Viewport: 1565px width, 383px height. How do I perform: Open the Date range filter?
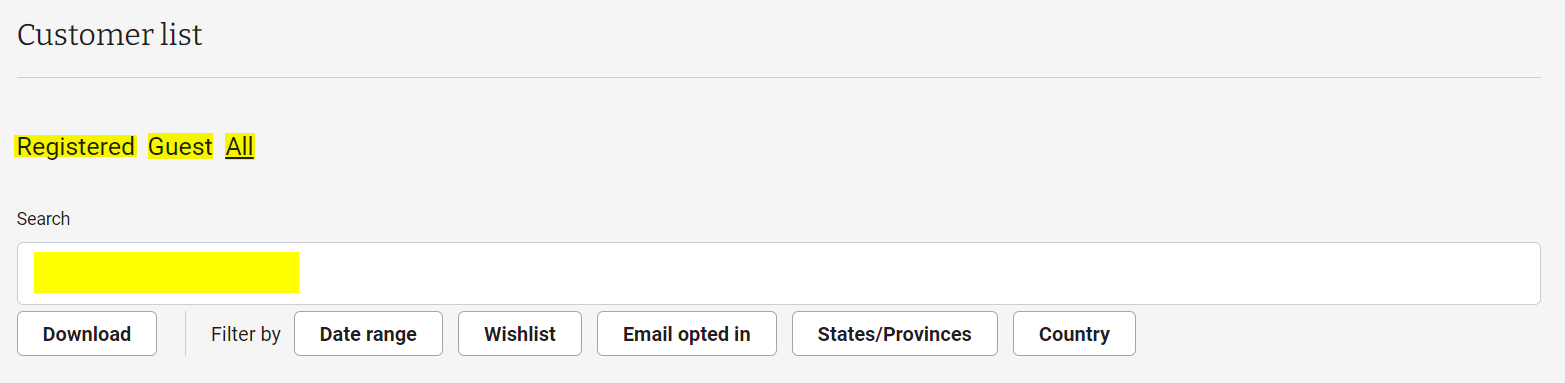[368, 334]
